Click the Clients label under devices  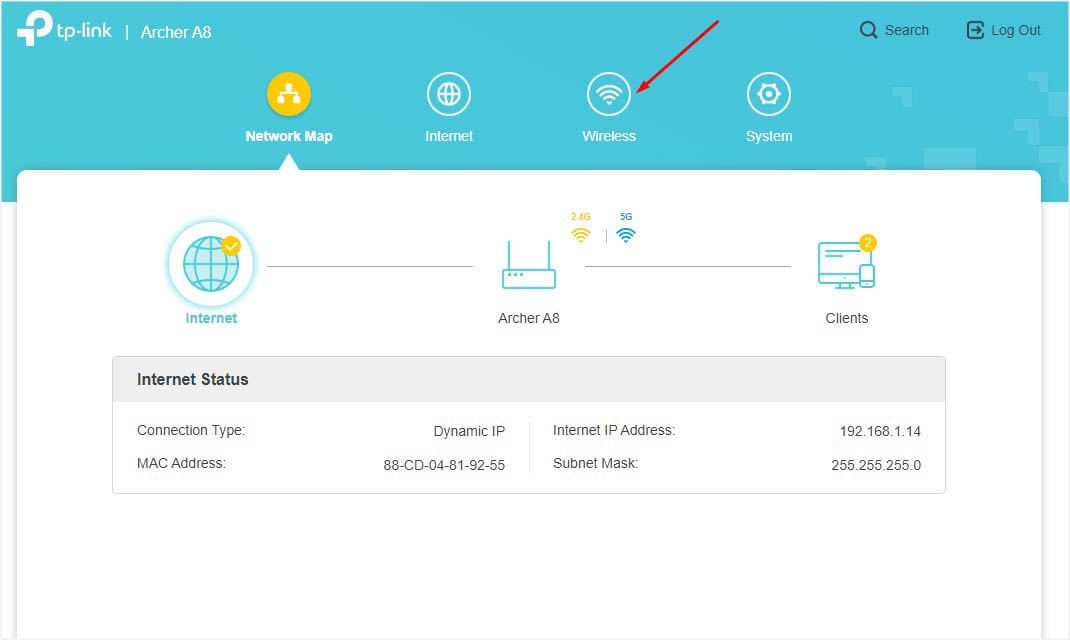point(846,318)
